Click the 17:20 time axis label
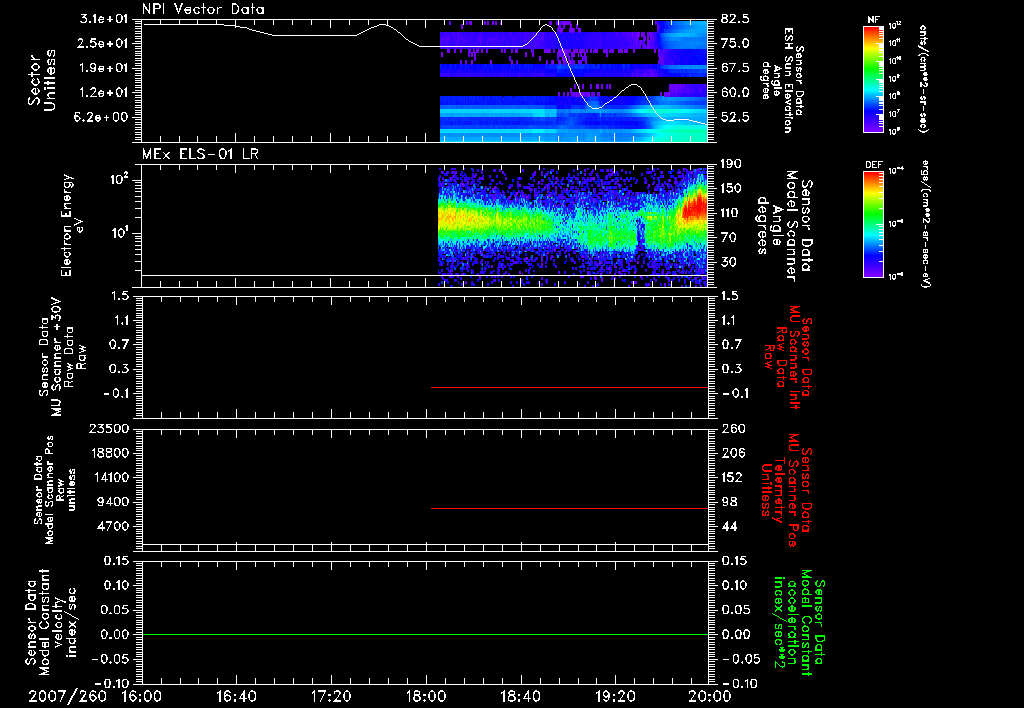The image size is (1024, 708). 331,696
